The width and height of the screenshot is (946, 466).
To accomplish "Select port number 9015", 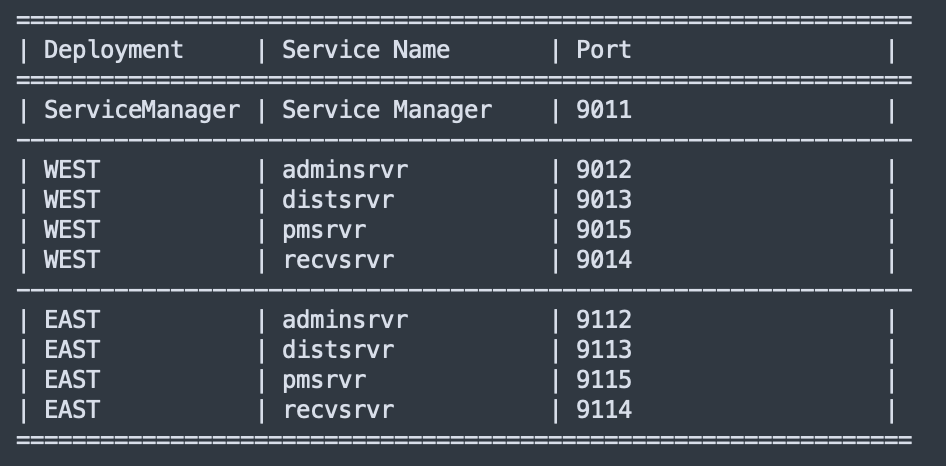I will [x=603, y=230].
